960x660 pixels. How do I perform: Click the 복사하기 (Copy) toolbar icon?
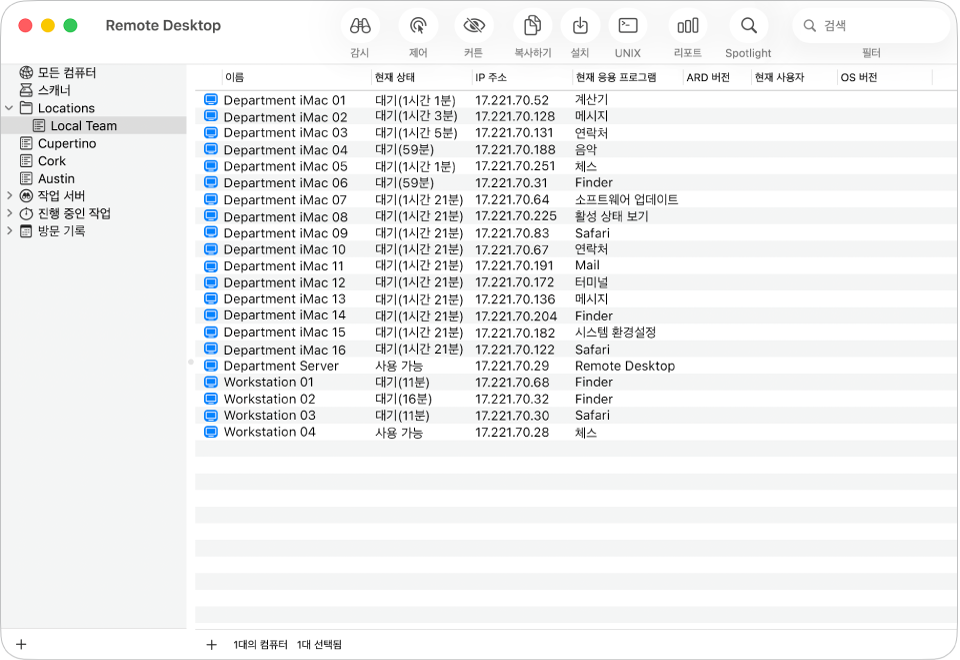[x=533, y=26]
